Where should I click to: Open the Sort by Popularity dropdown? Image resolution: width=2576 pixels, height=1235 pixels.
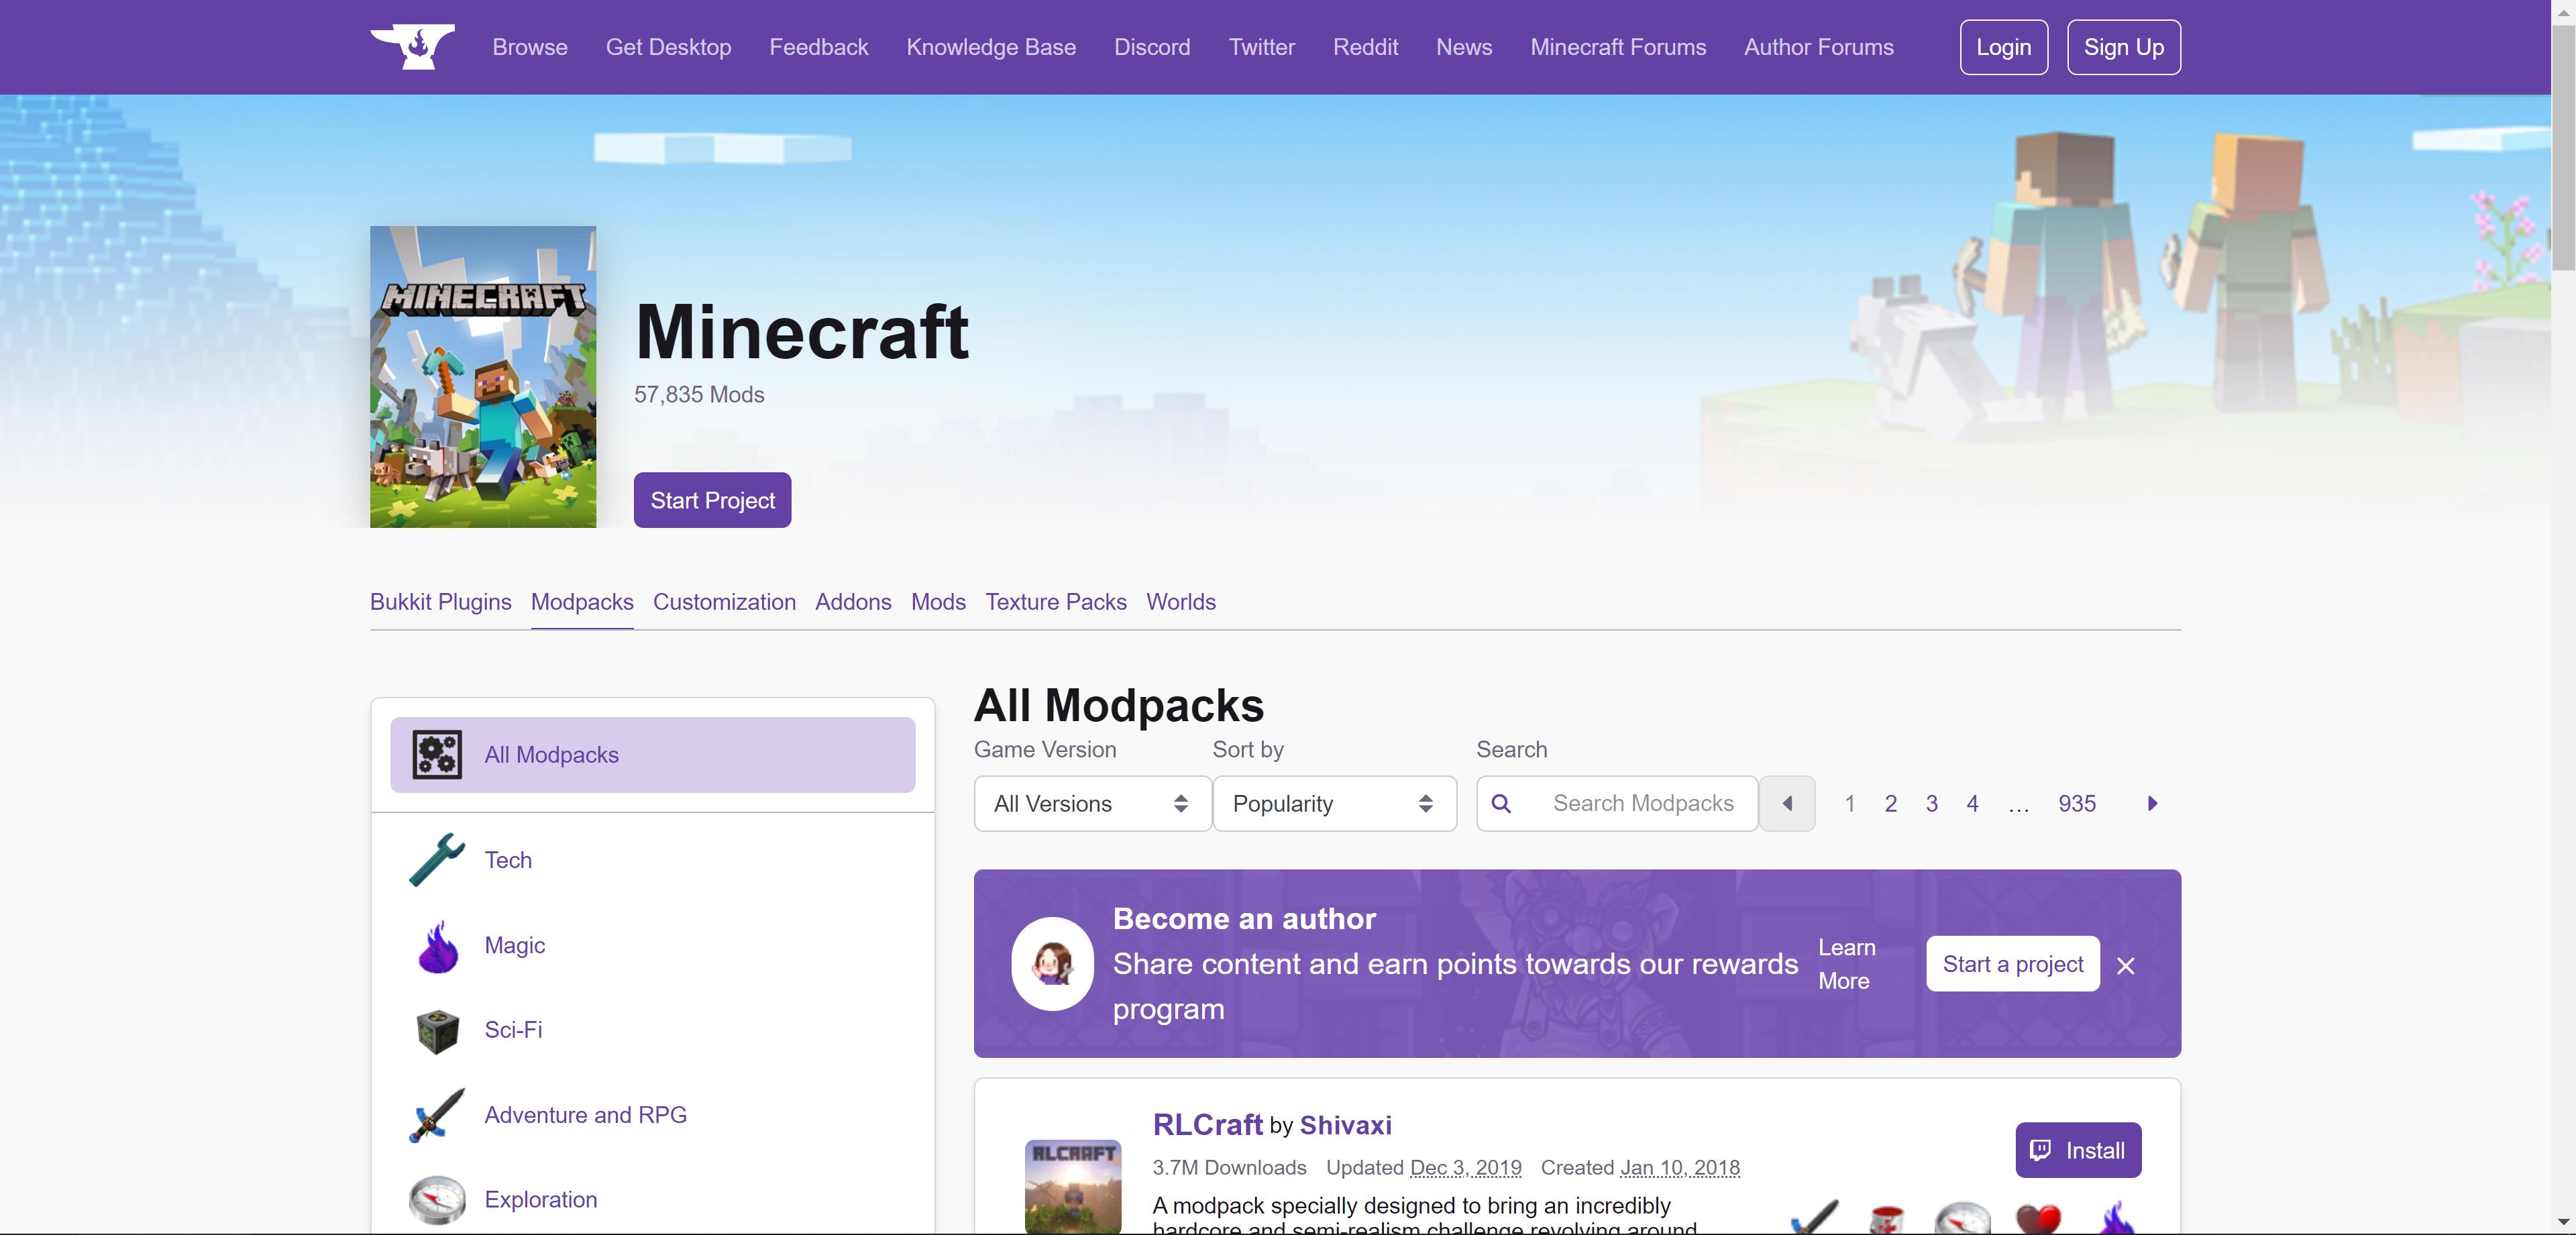[1333, 803]
